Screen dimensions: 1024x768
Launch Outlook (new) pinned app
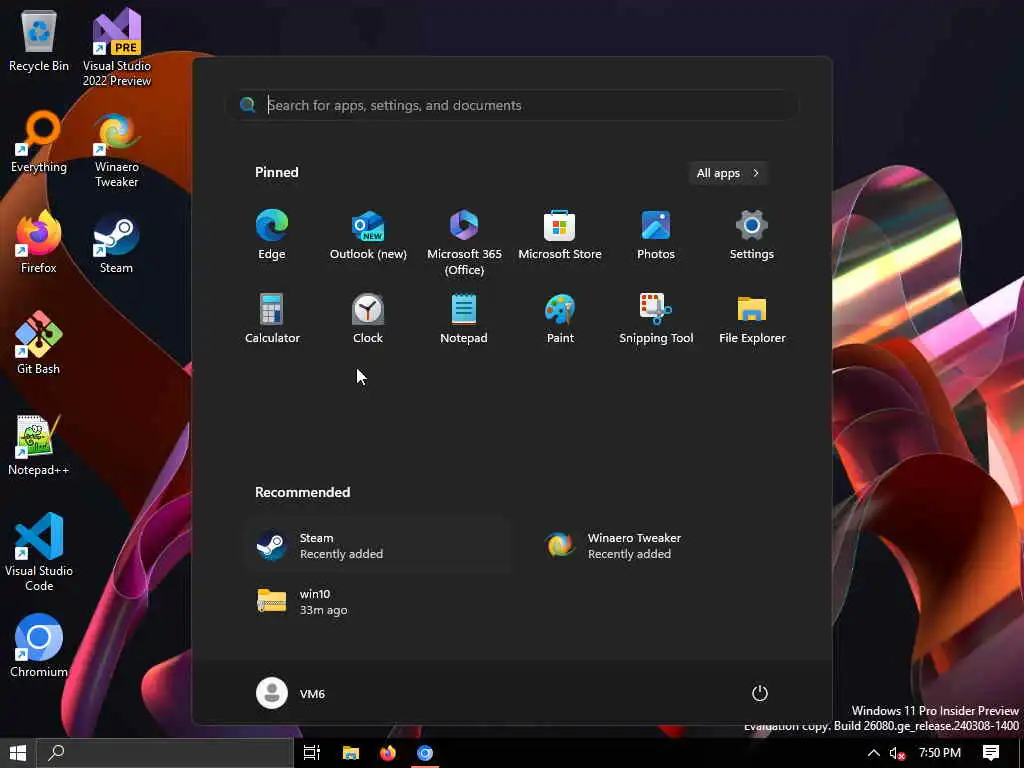tap(368, 235)
